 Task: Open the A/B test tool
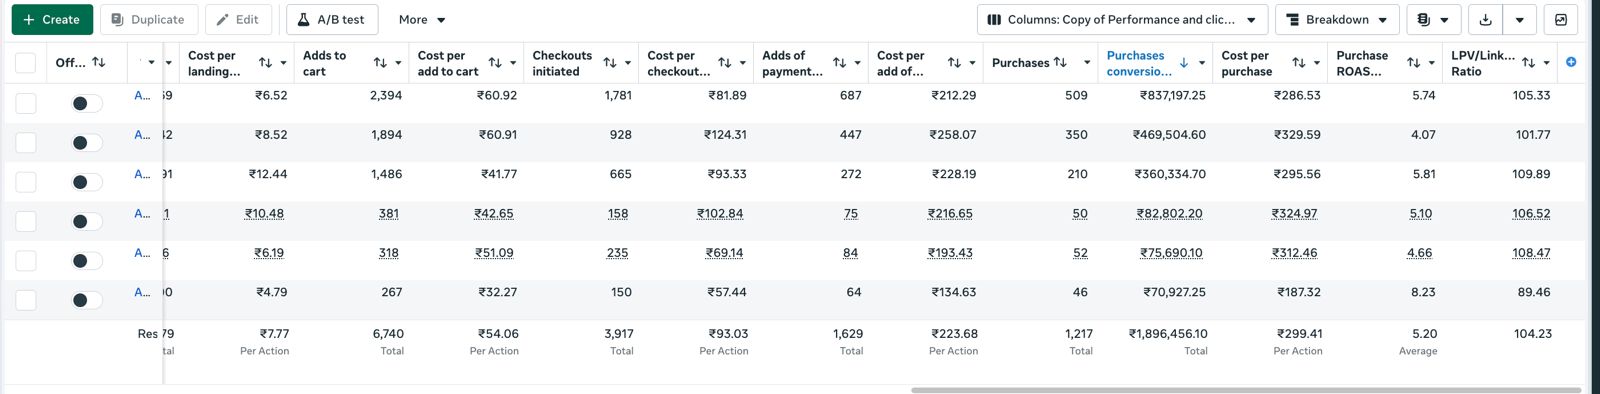tap(331, 20)
